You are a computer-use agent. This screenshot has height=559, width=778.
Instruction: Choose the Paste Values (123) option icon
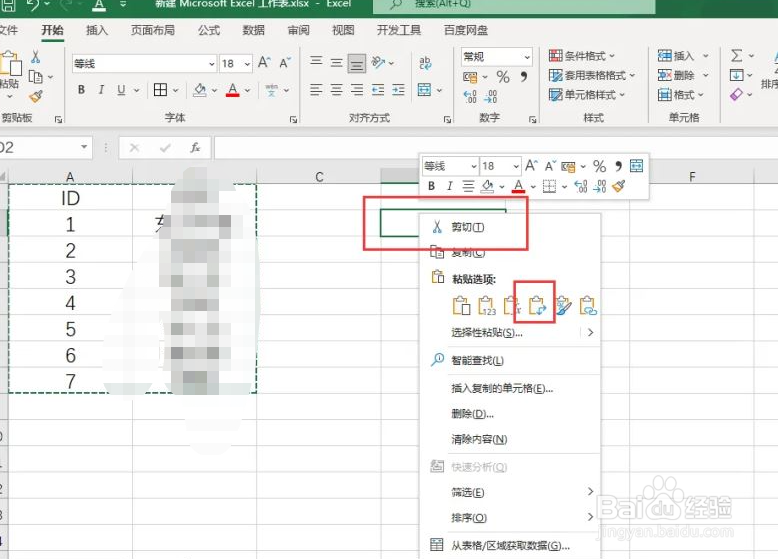[x=486, y=306]
